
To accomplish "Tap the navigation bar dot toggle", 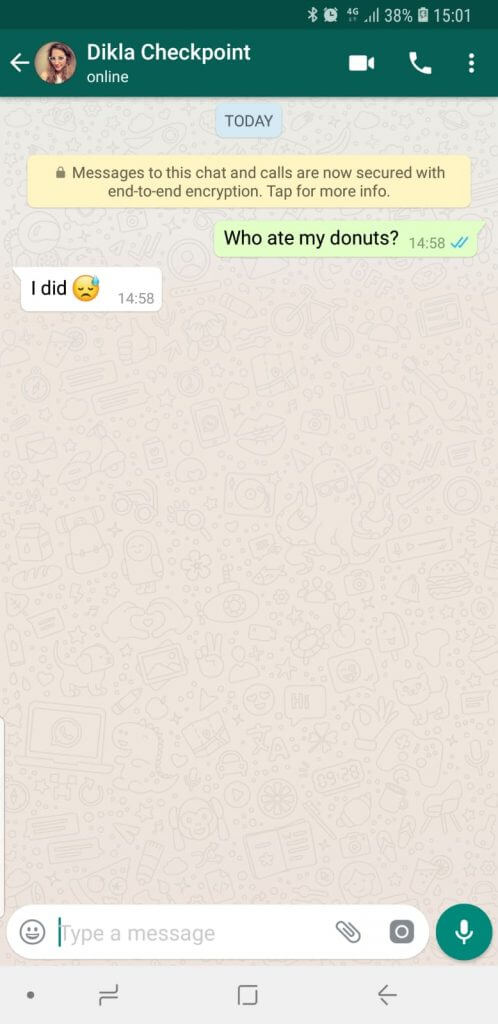I will [x=30, y=996].
